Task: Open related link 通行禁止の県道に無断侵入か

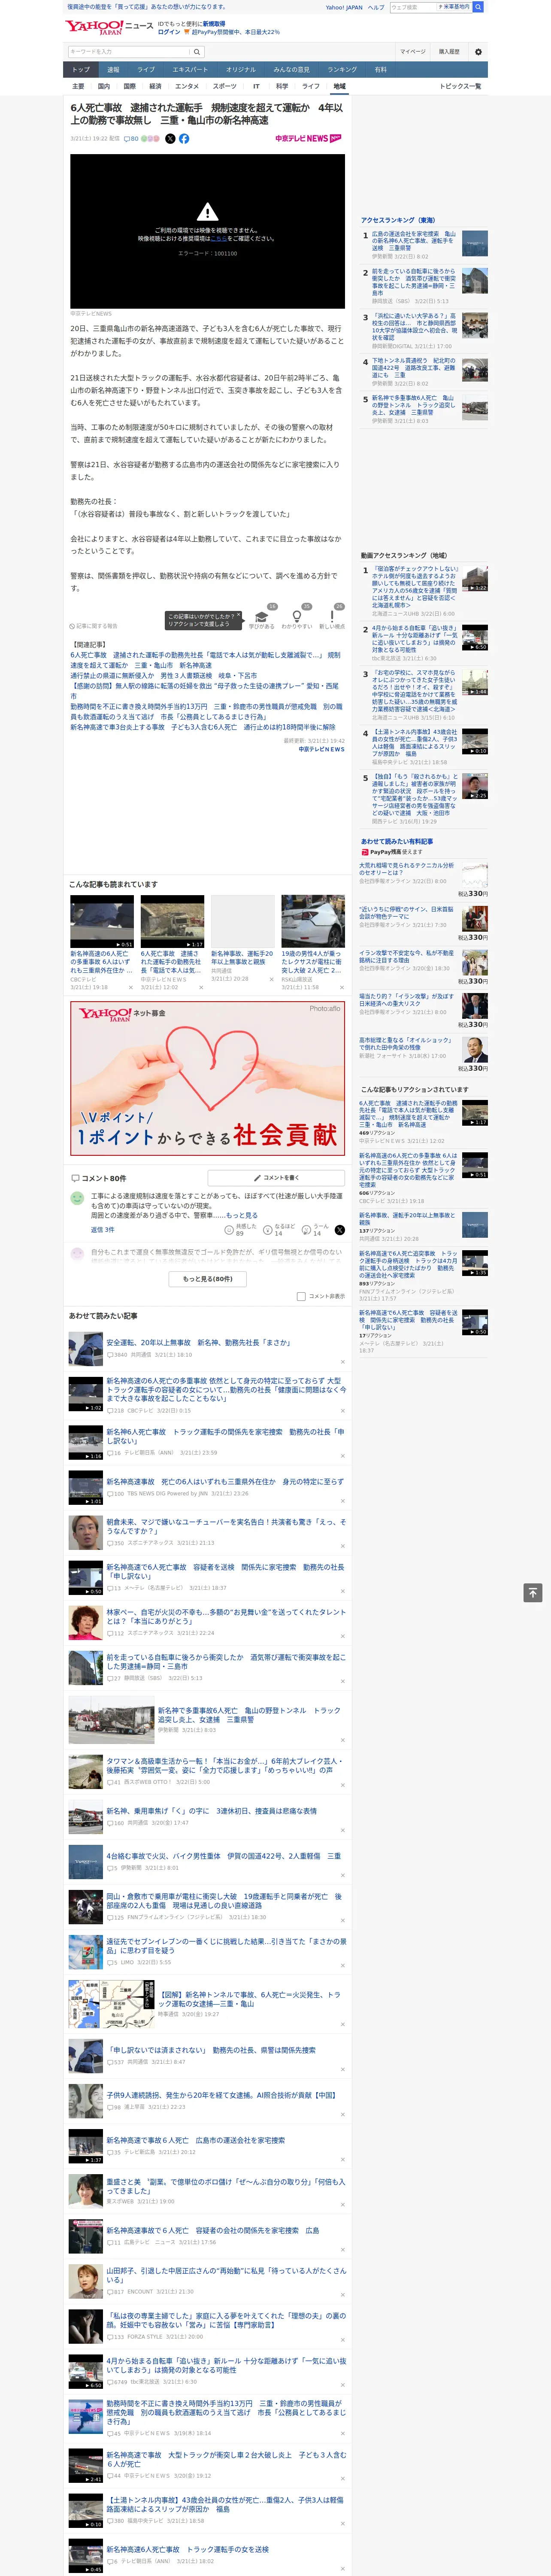Action: click(163, 676)
